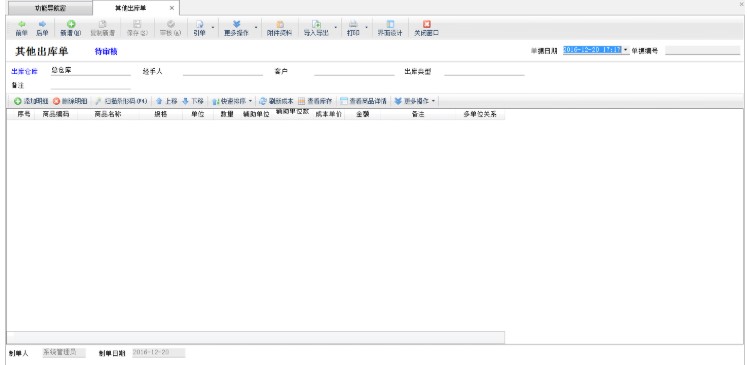Screen dimensions: 747x365
Task: Click the 单据日期 date field
Action: (x=593, y=50)
